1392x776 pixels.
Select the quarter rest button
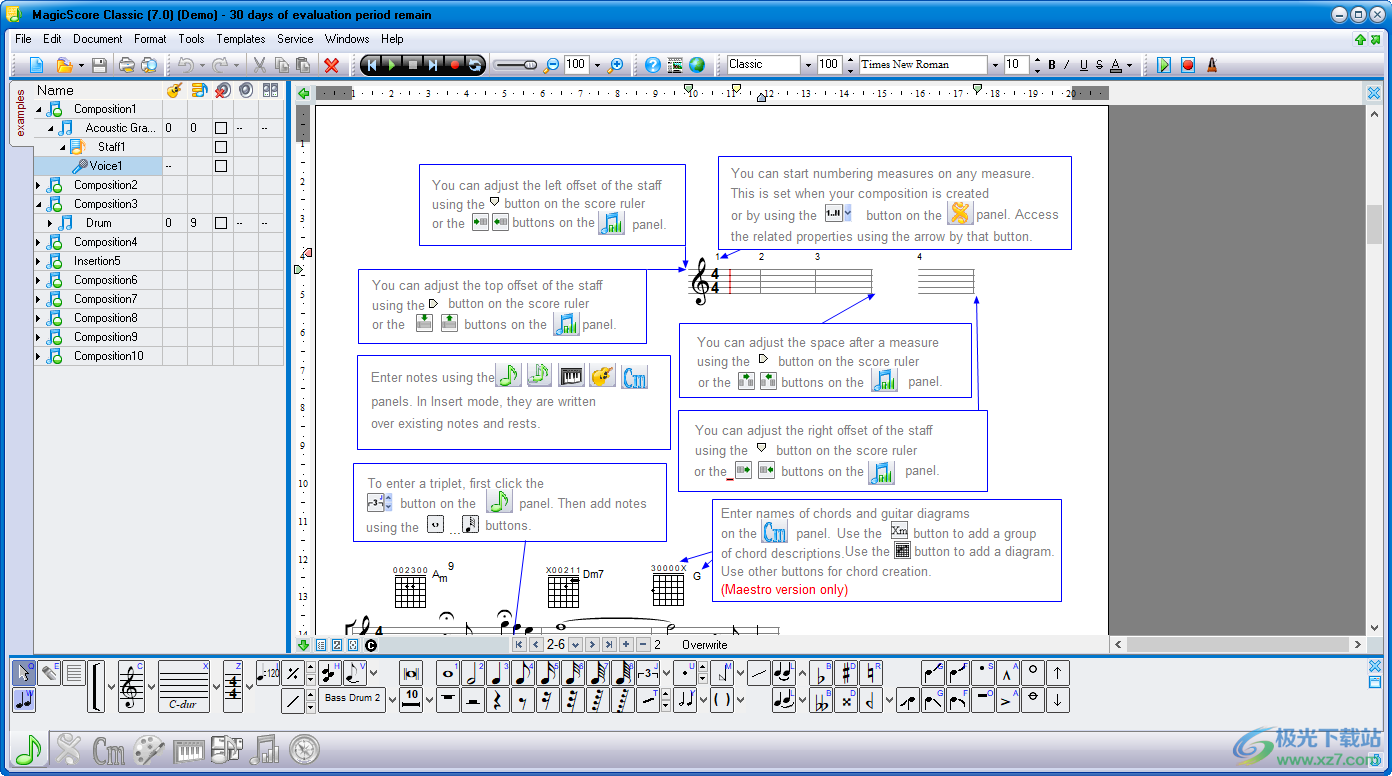[498, 700]
